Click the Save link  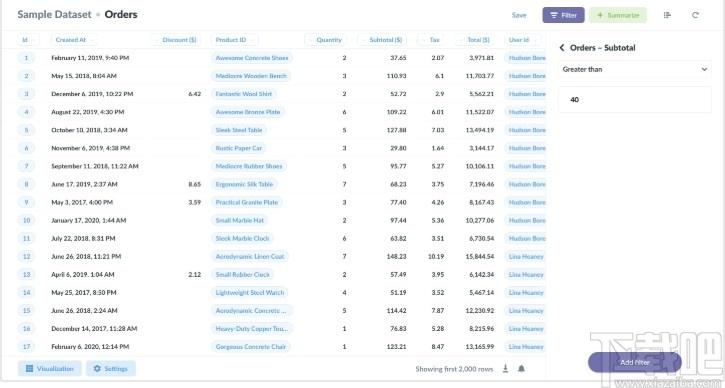[x=519, y=15]
